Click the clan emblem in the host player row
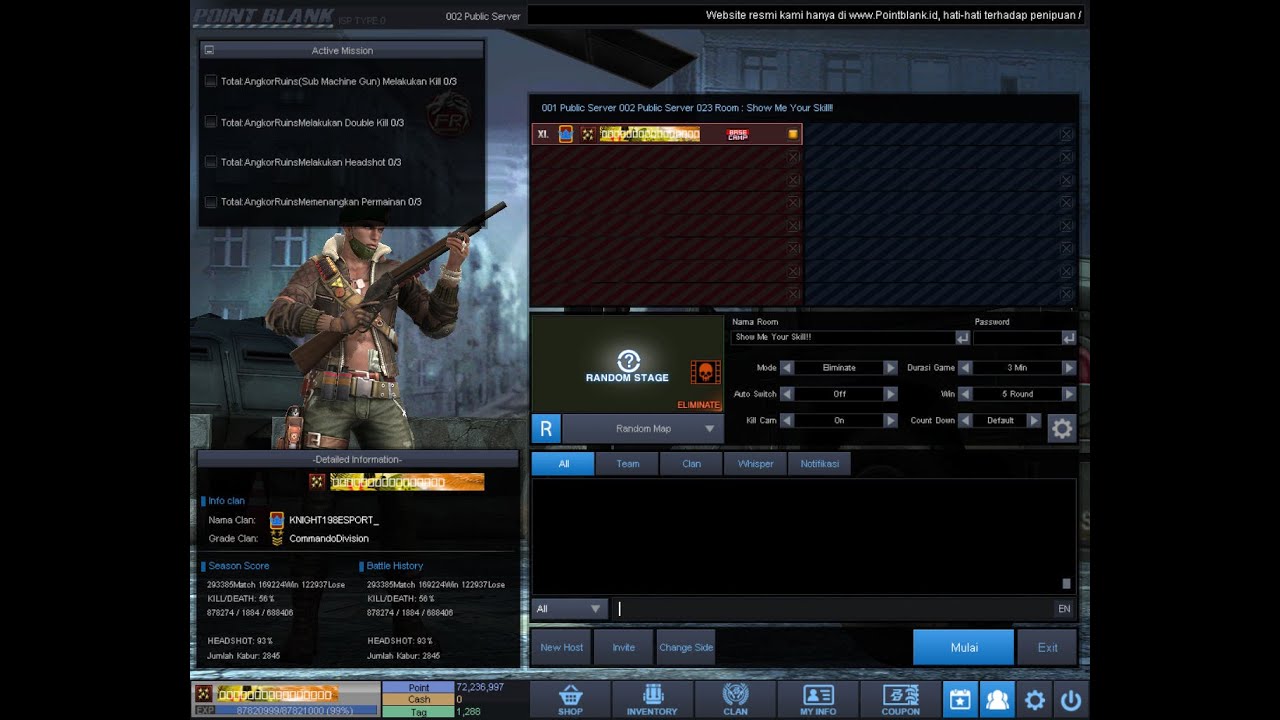This screenshot has width=1280, height=720. pyautogui.click(x=566, y=134)
